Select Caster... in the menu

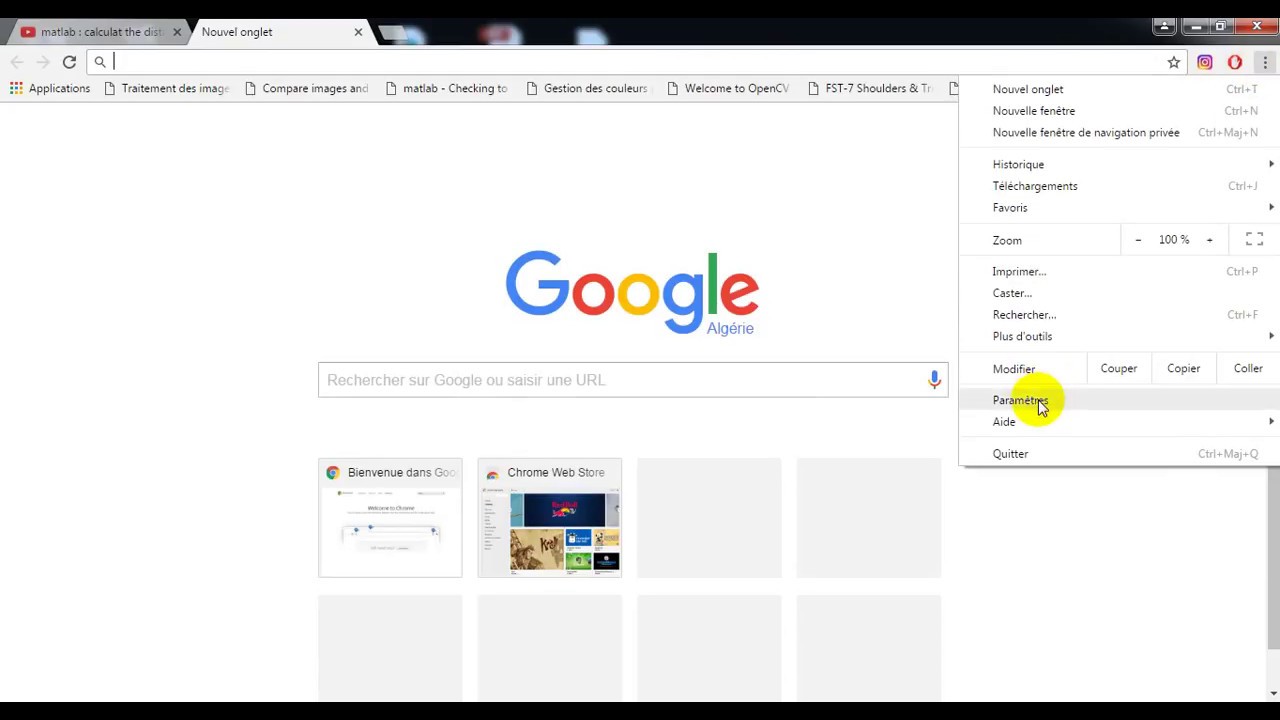1119,293
